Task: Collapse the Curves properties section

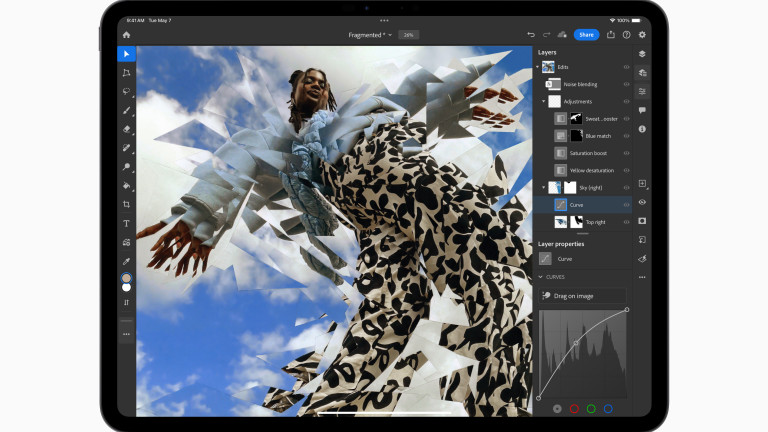Action: click(x=541, y=277)
